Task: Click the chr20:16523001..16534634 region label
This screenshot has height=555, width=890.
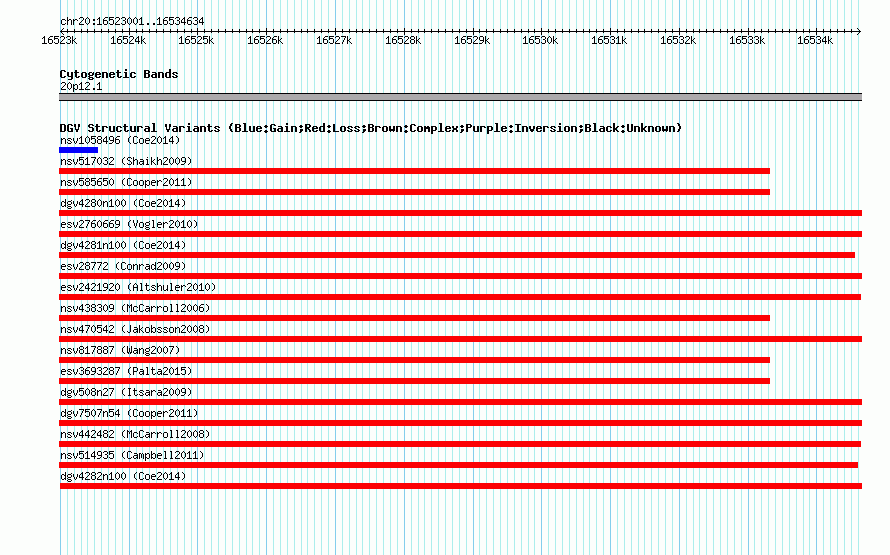Action: coord(132,22)
